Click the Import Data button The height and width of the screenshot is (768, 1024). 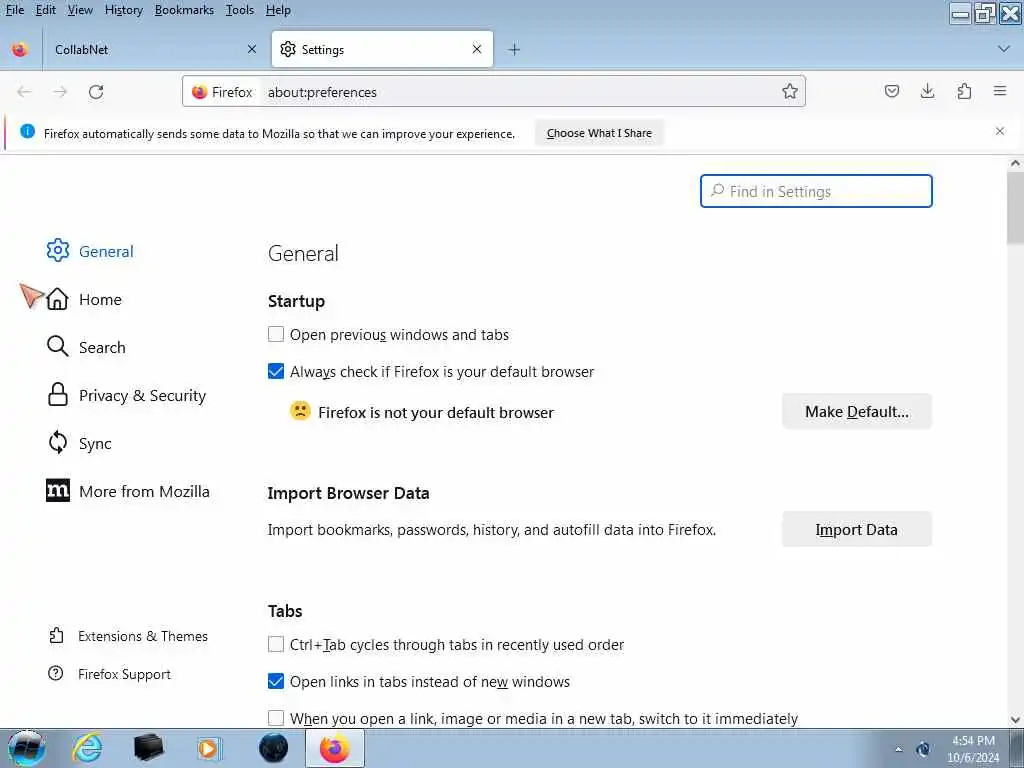(857, 530)
